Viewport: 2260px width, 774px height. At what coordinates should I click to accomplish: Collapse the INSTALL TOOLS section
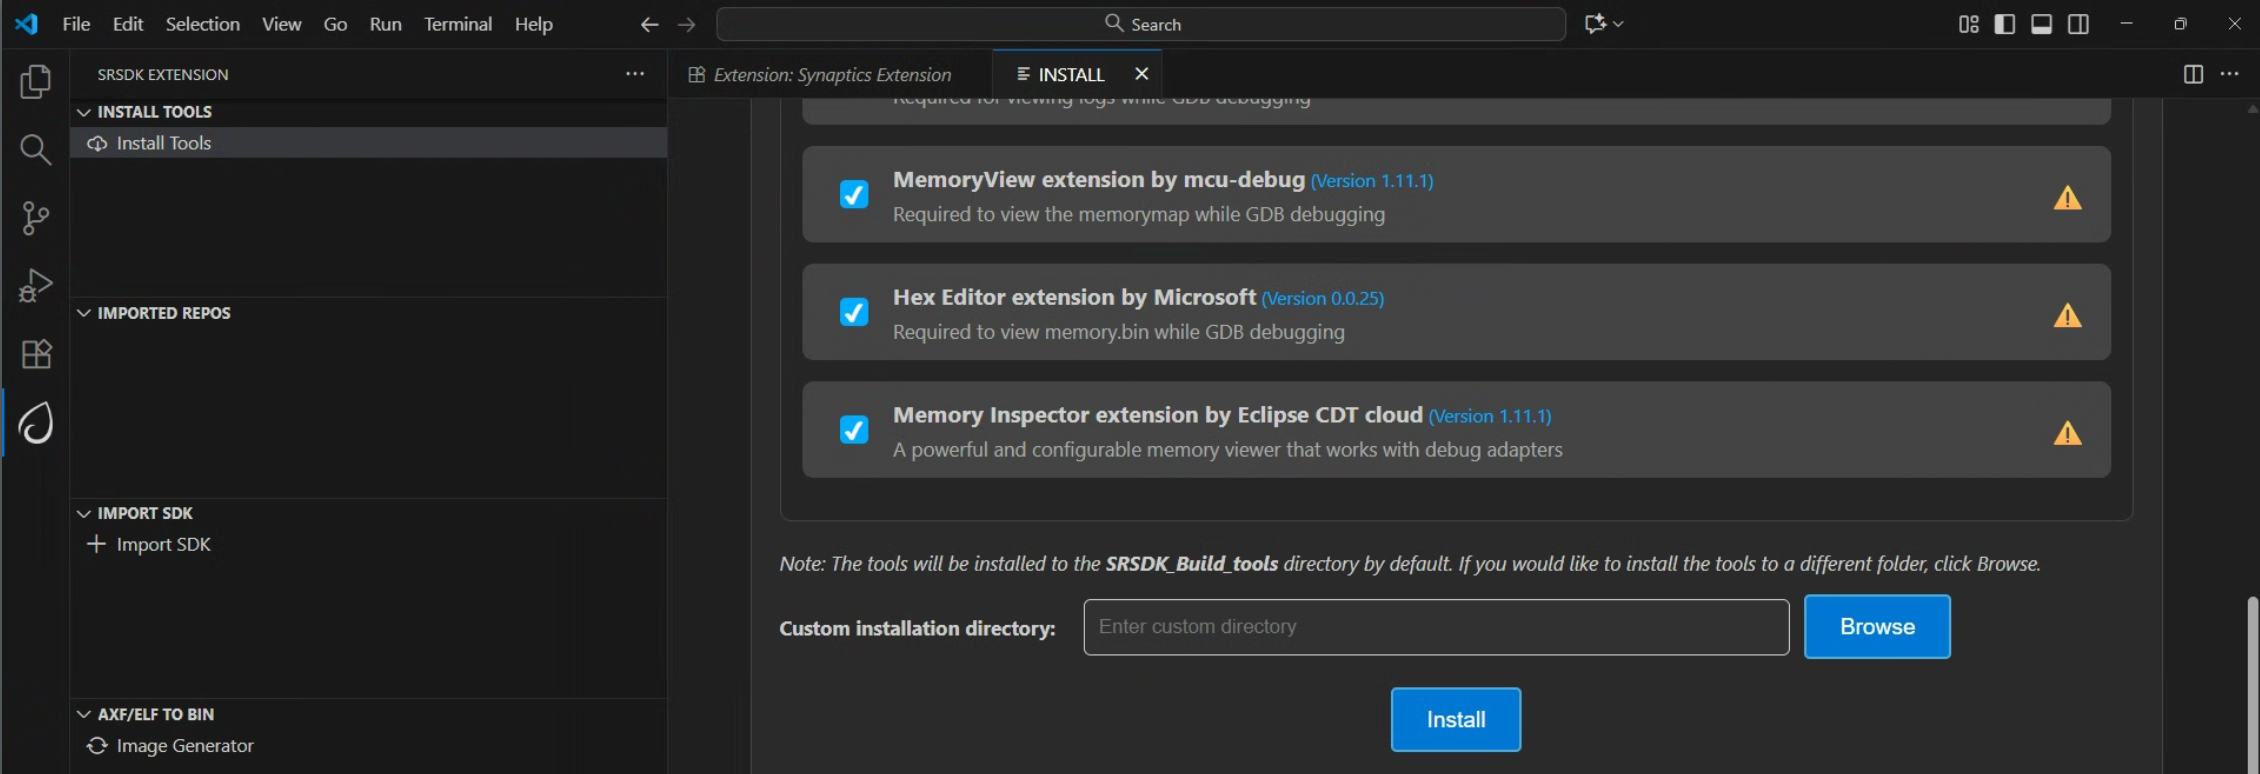(84, 112)
